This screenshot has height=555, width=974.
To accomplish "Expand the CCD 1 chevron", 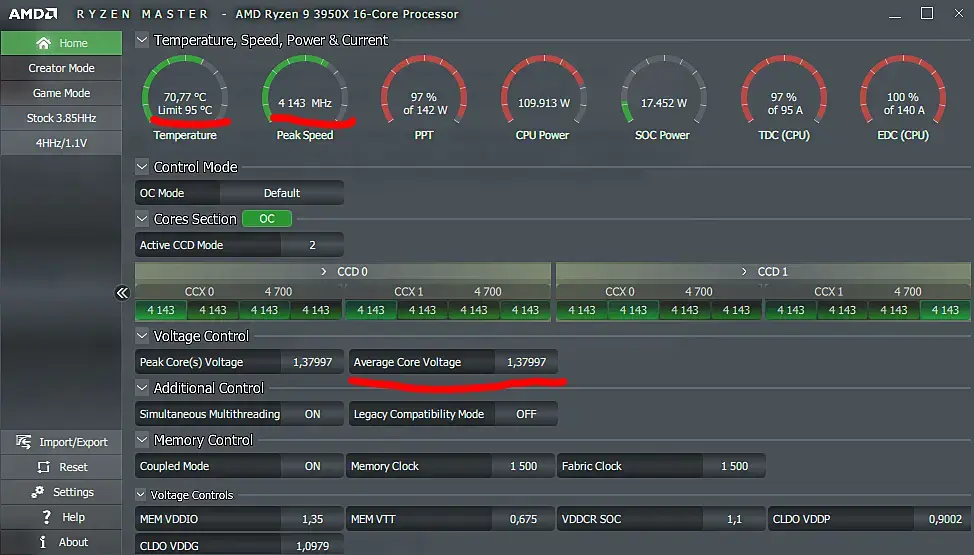I will pos(744,272).
